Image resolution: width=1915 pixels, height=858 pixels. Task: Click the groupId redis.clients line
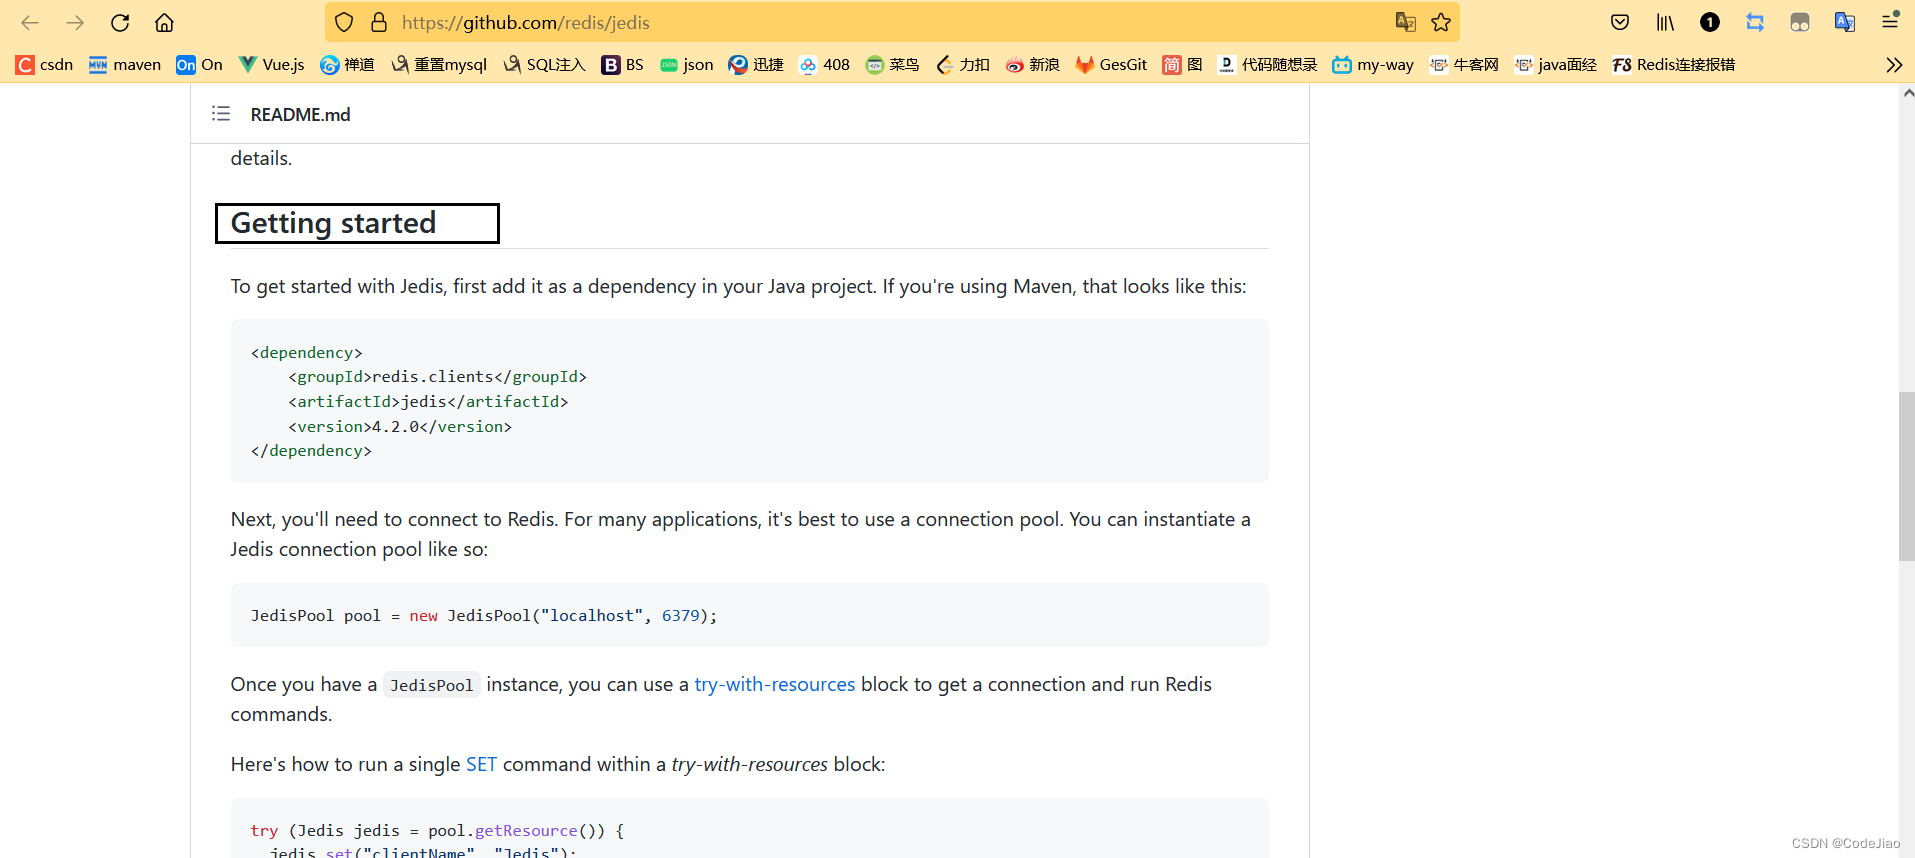(437, 376)
